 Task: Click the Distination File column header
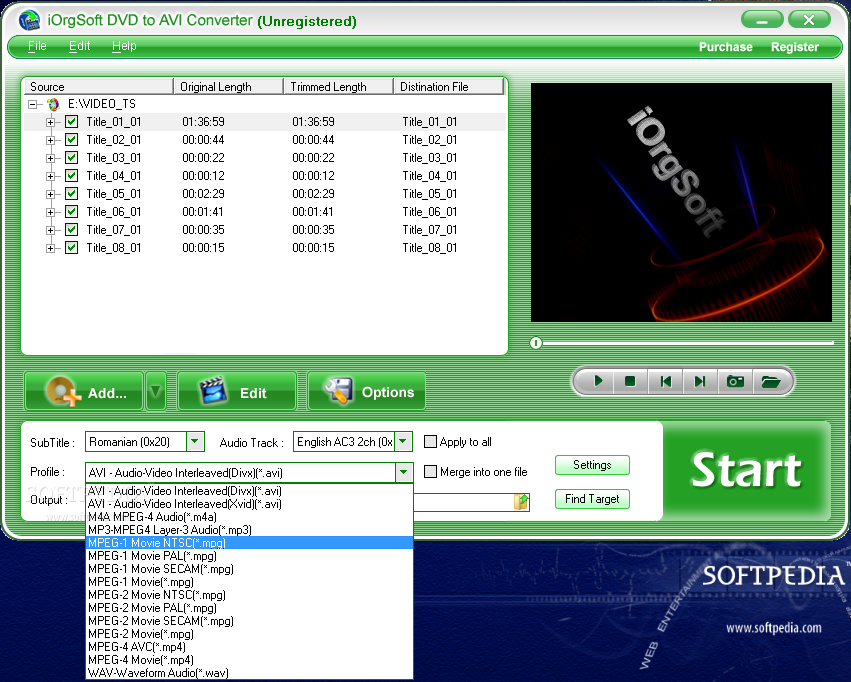tap(448, 87)
